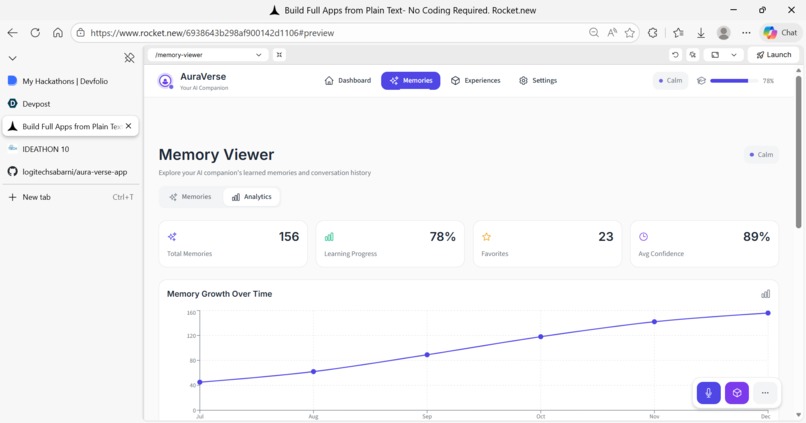Click the preview refresh icon in toolbar
This screenshot has height=423, width=806.
coord(675,54)
